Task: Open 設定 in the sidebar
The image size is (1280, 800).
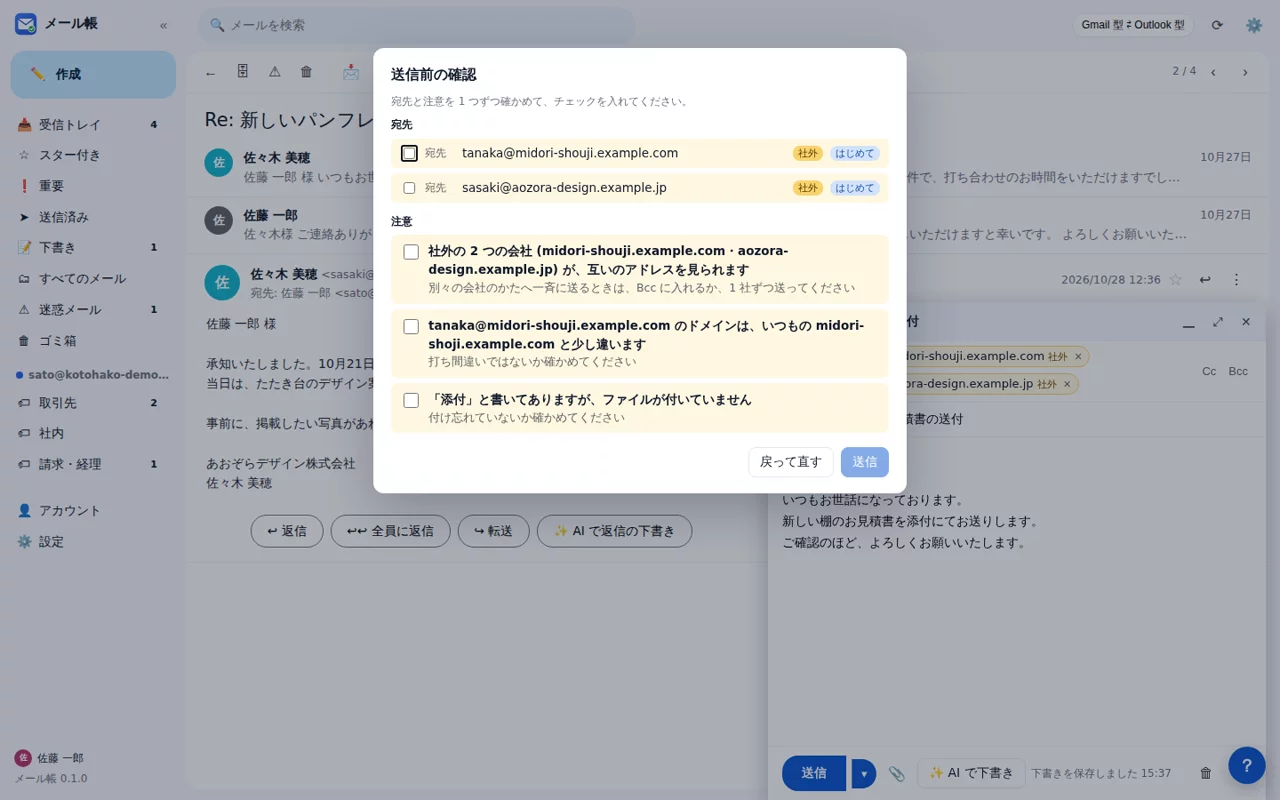Action: coord(93,541)
